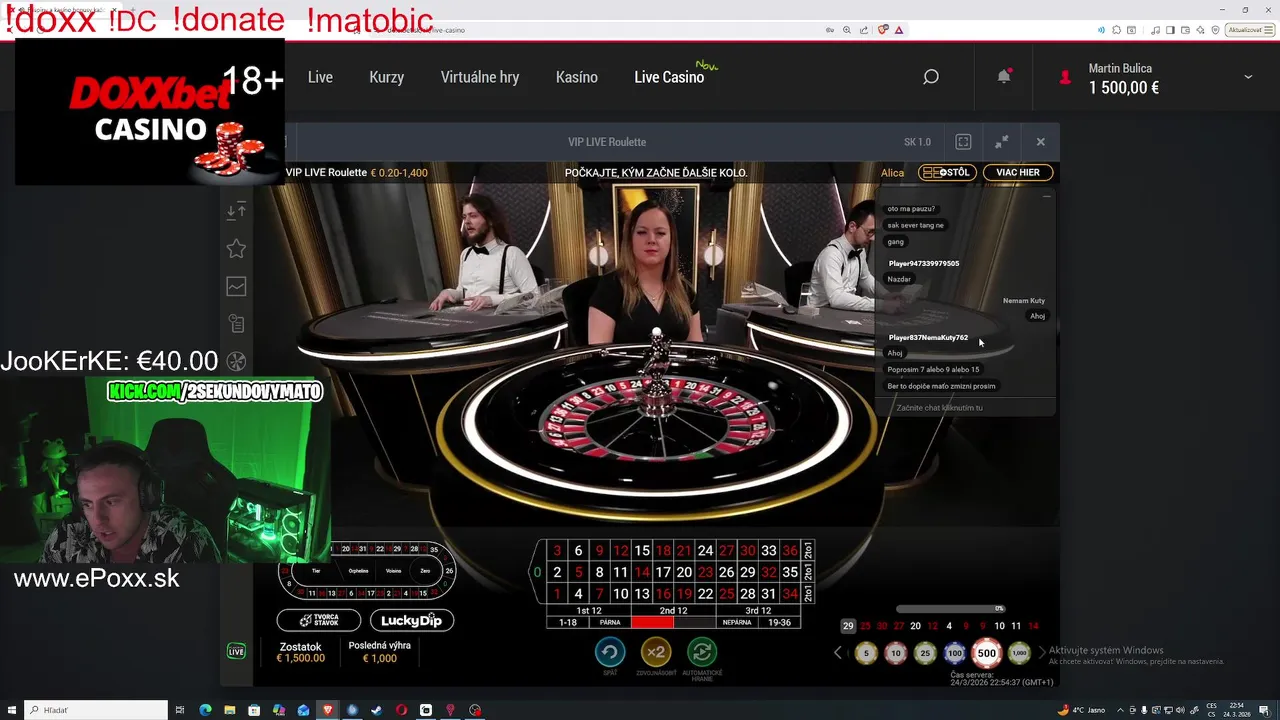Screen dimensions: 1280x720
Task: Shrink the game window with collapse arrows
Action: click(1002, 142)
